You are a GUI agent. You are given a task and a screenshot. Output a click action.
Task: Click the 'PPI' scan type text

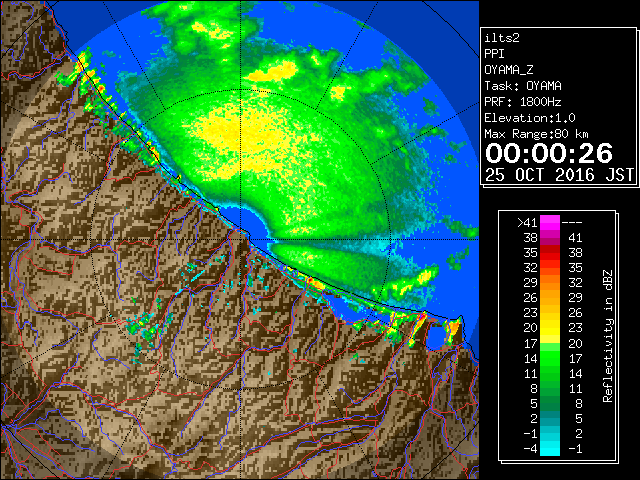point(494,54)
